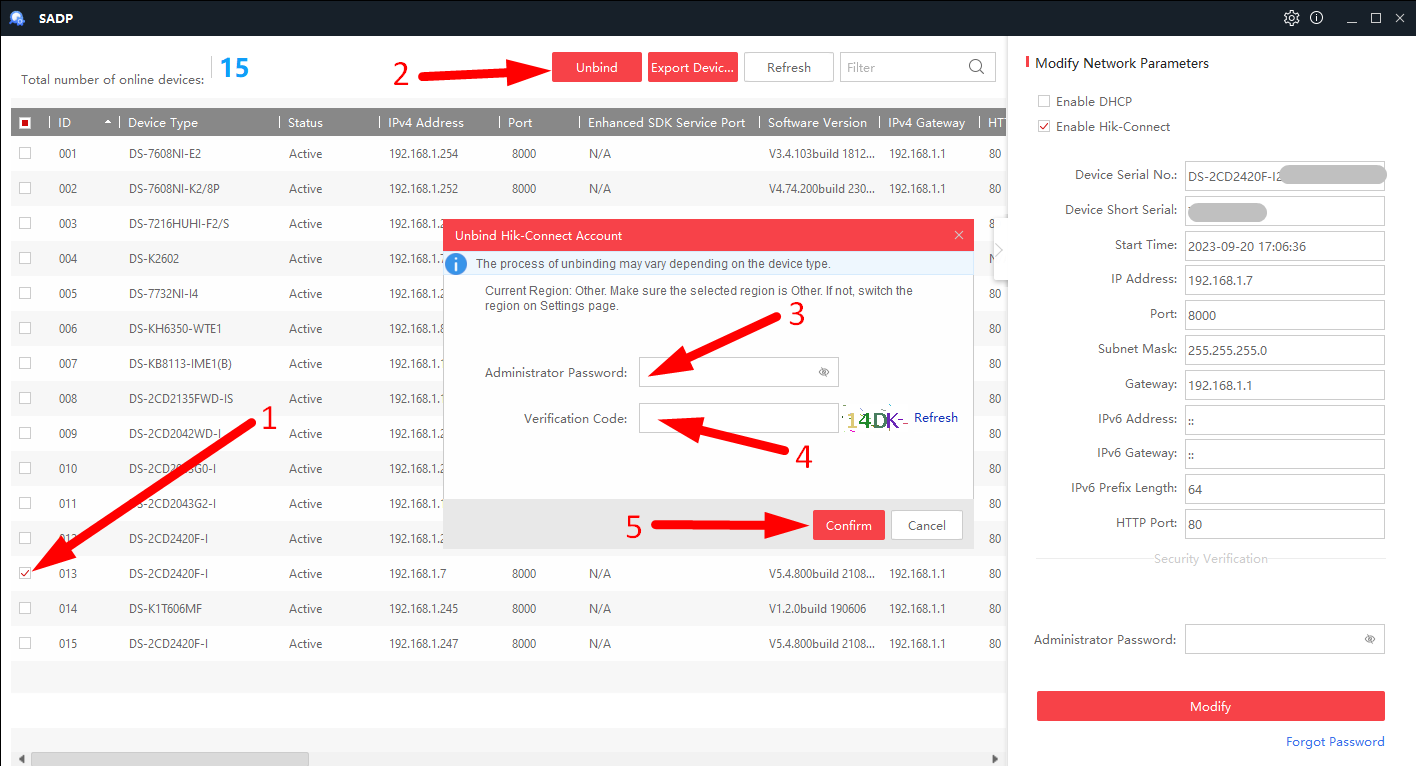
Task: Click the red Modify button
Action: pyautogui.click(x=1210, y=706)
